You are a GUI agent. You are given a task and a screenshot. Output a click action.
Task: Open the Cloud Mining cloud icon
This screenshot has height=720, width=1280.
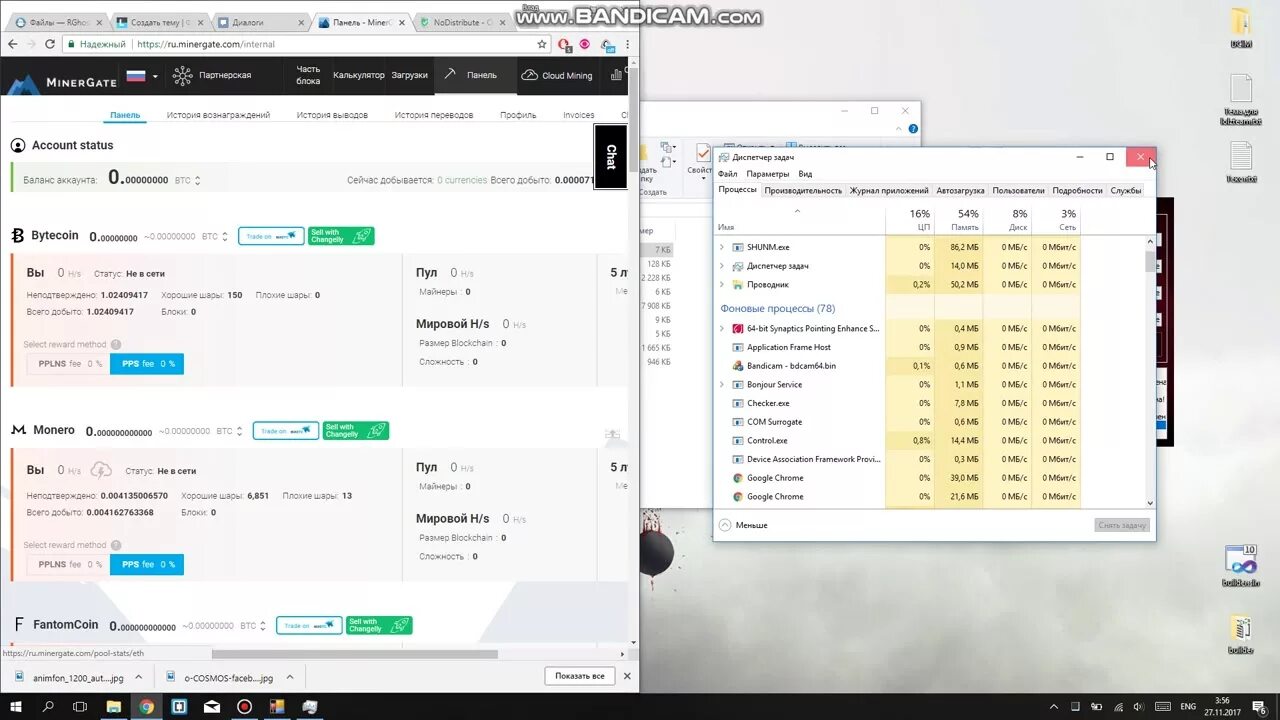(529, 75)
